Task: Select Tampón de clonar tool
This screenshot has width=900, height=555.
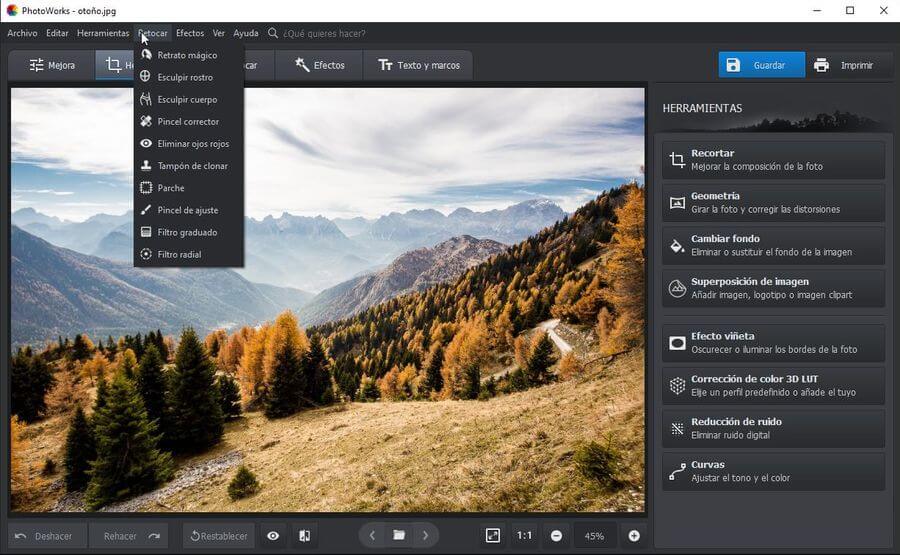Action: 188,166
